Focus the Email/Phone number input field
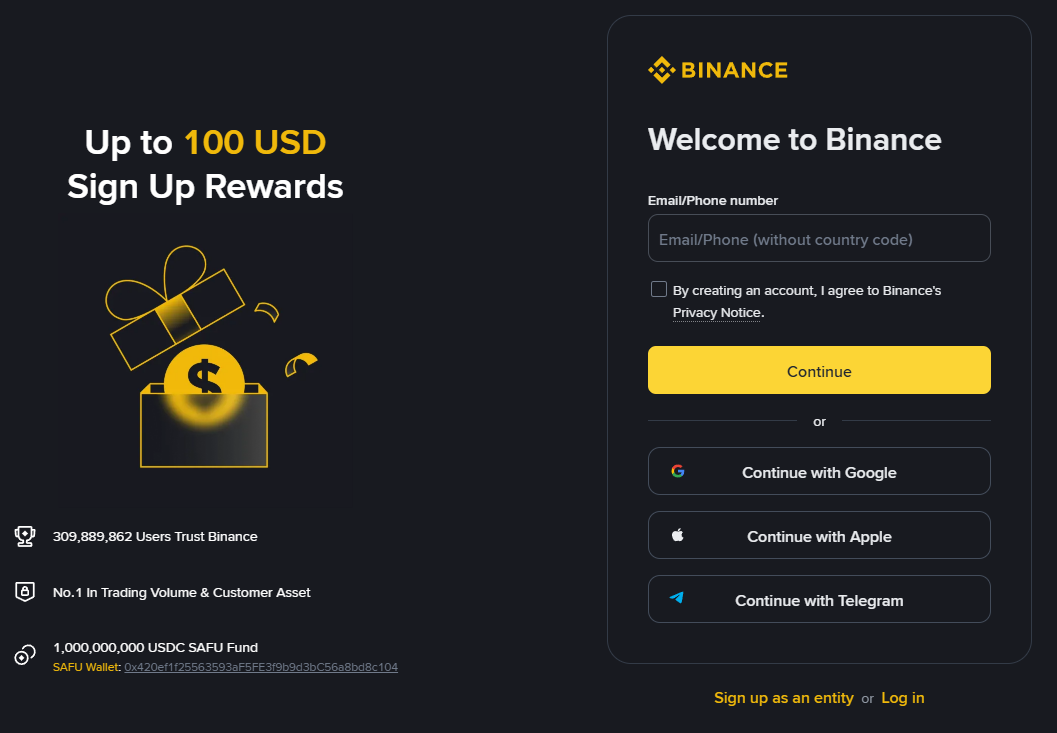This screenshot has width=1057, height=733. [x=819, y=239]
